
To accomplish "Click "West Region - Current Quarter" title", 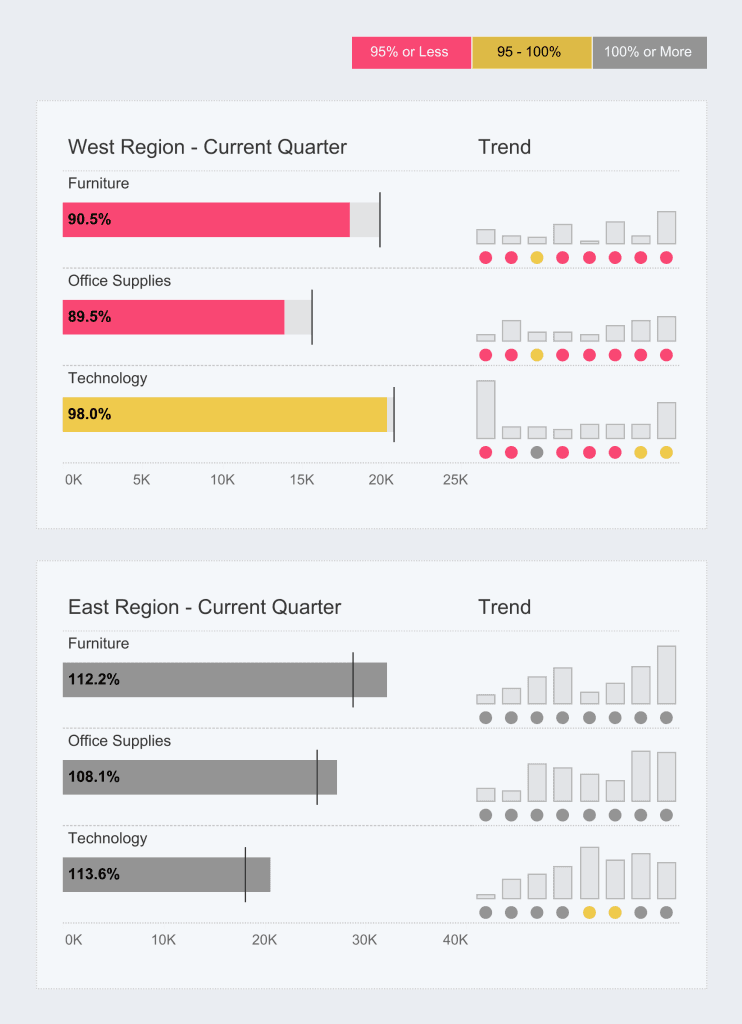I will coord(207,147).
